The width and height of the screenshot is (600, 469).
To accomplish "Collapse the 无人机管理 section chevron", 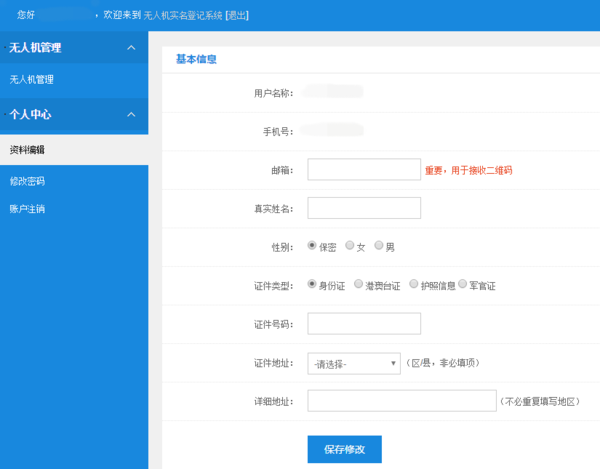I will 131,48.
